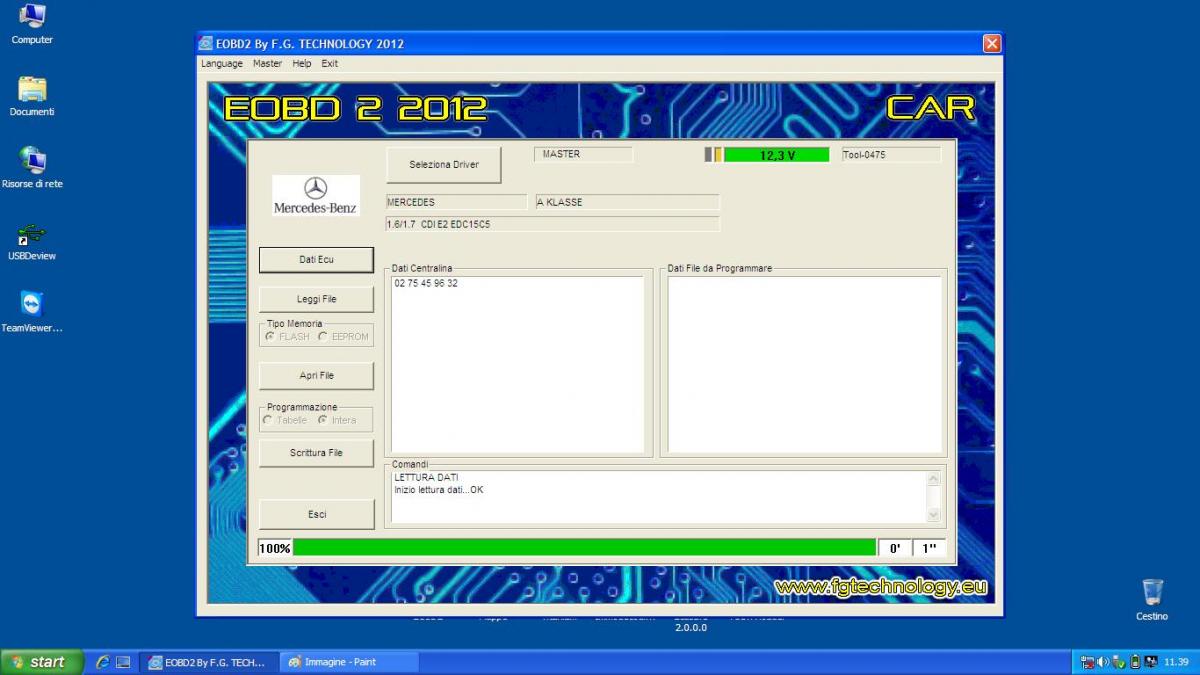Click the volume icon in system tray
The image size is (1200, 675).
[1103, 662]
